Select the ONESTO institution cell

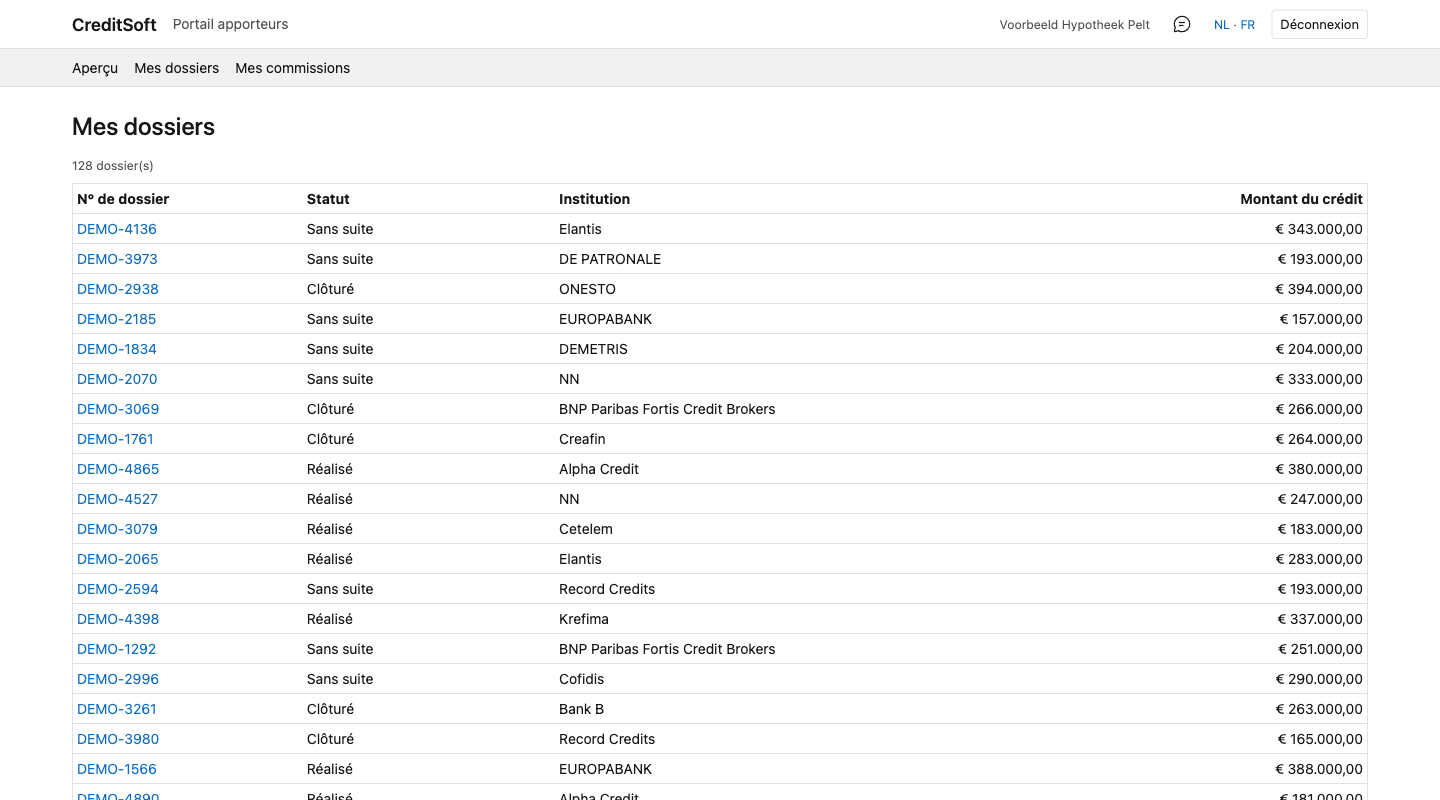[x=587, y=289]
